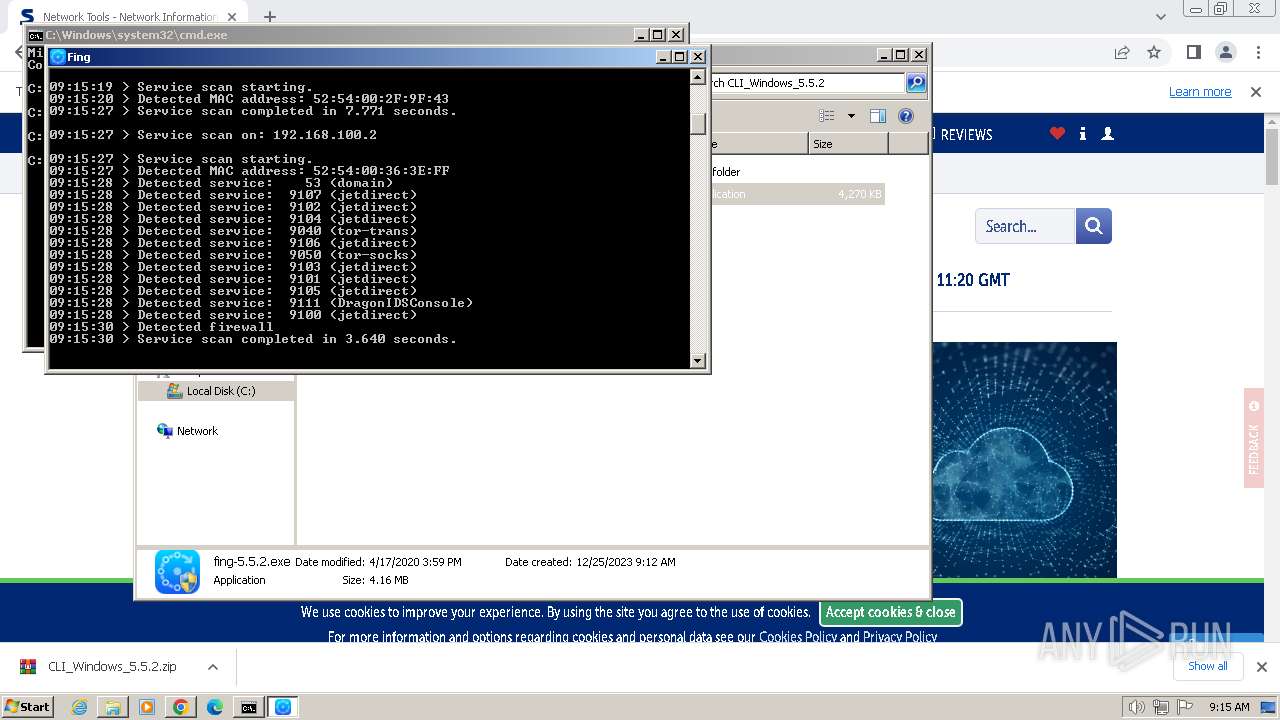Click Fing console scrollbar thumb
Viewport: 1280px width, 720px height.
pyautogui.click(x=698, y=124)
